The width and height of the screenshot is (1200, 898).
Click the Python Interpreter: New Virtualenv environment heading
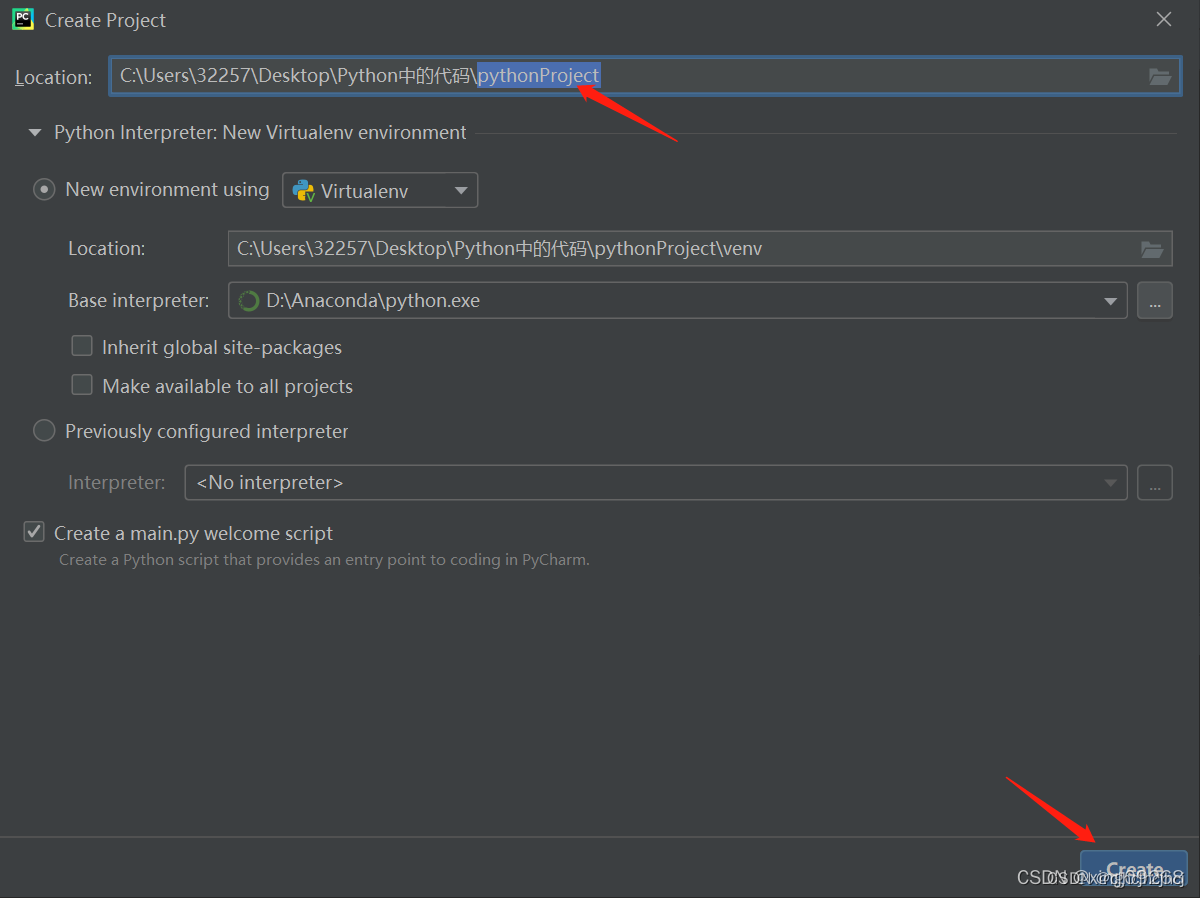click(260, 132)
